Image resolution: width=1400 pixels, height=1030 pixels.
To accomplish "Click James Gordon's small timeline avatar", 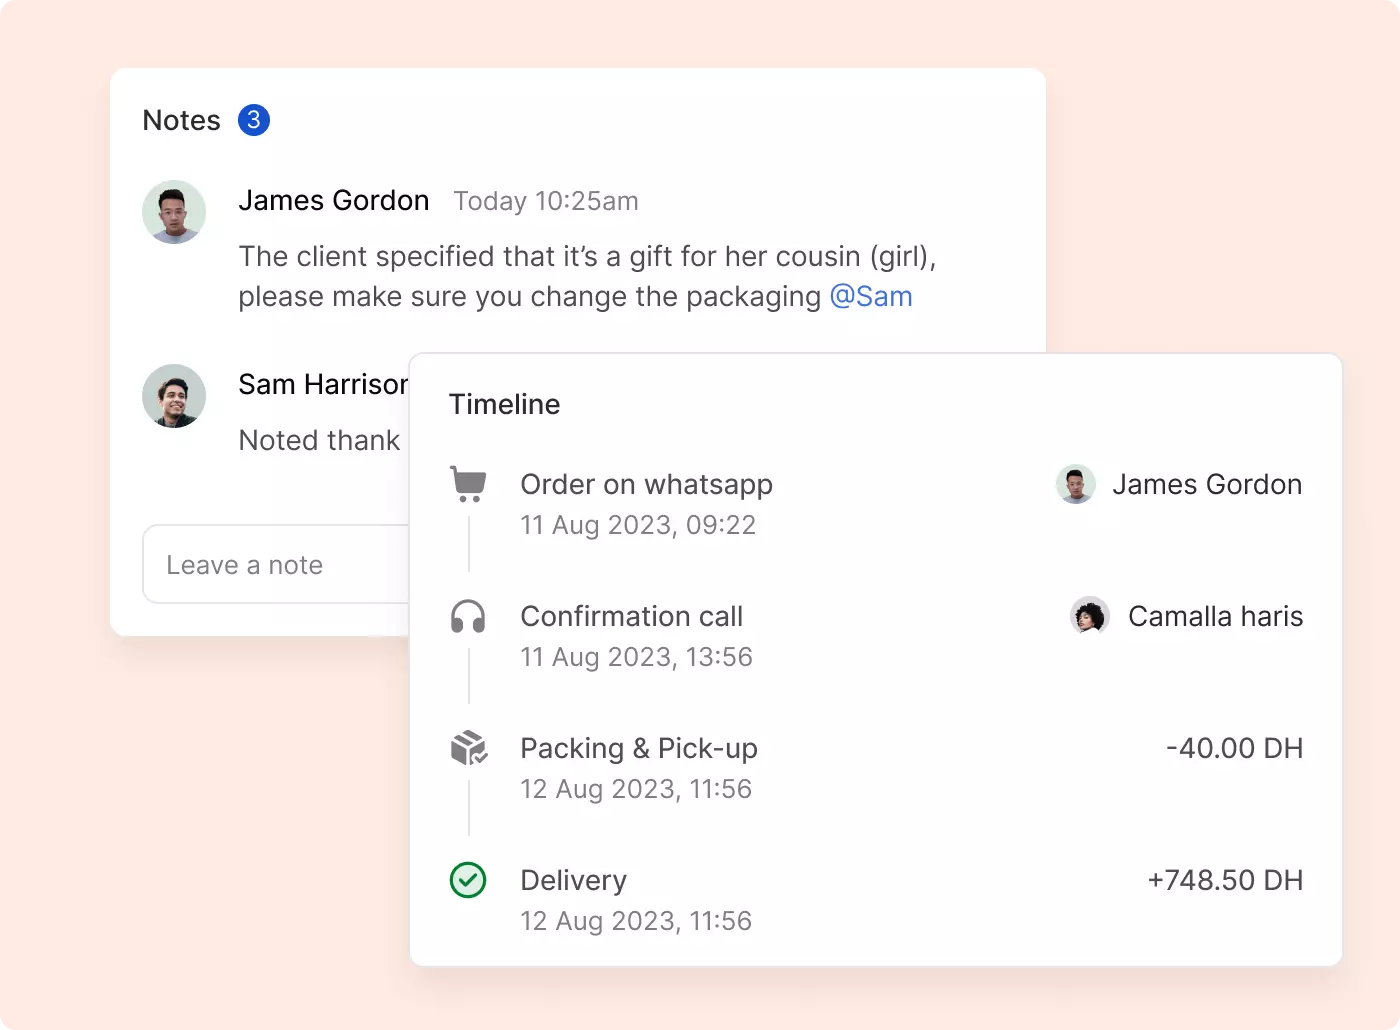I will (x=1075, y=485).
